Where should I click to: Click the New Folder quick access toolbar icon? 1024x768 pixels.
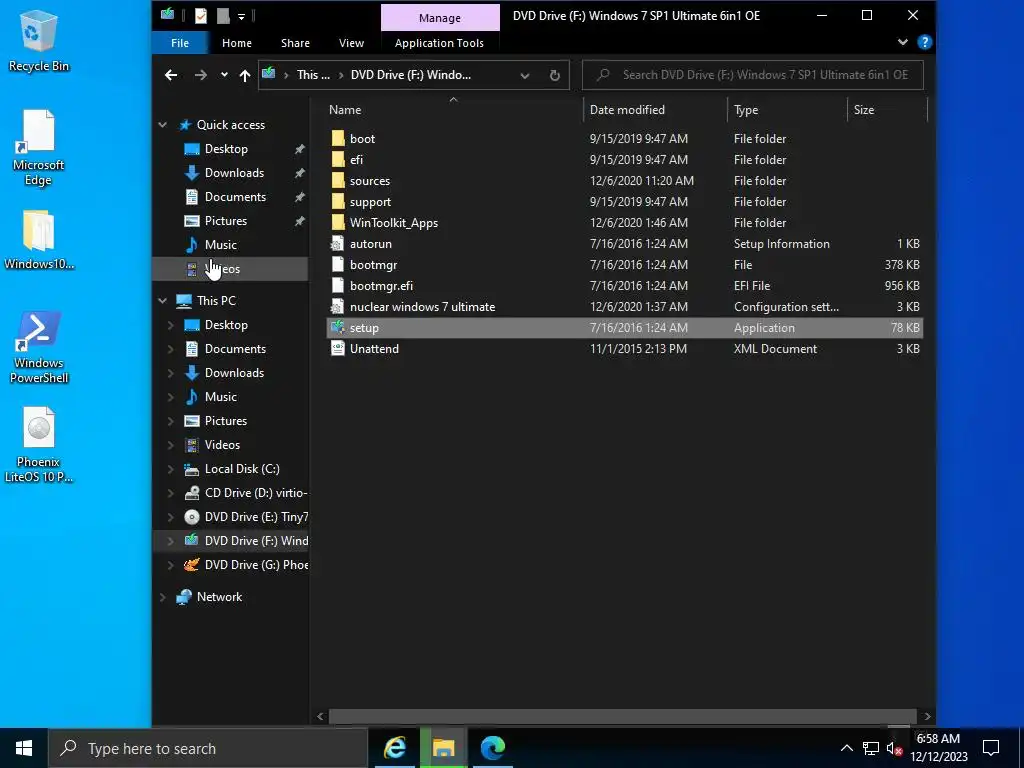223,16
